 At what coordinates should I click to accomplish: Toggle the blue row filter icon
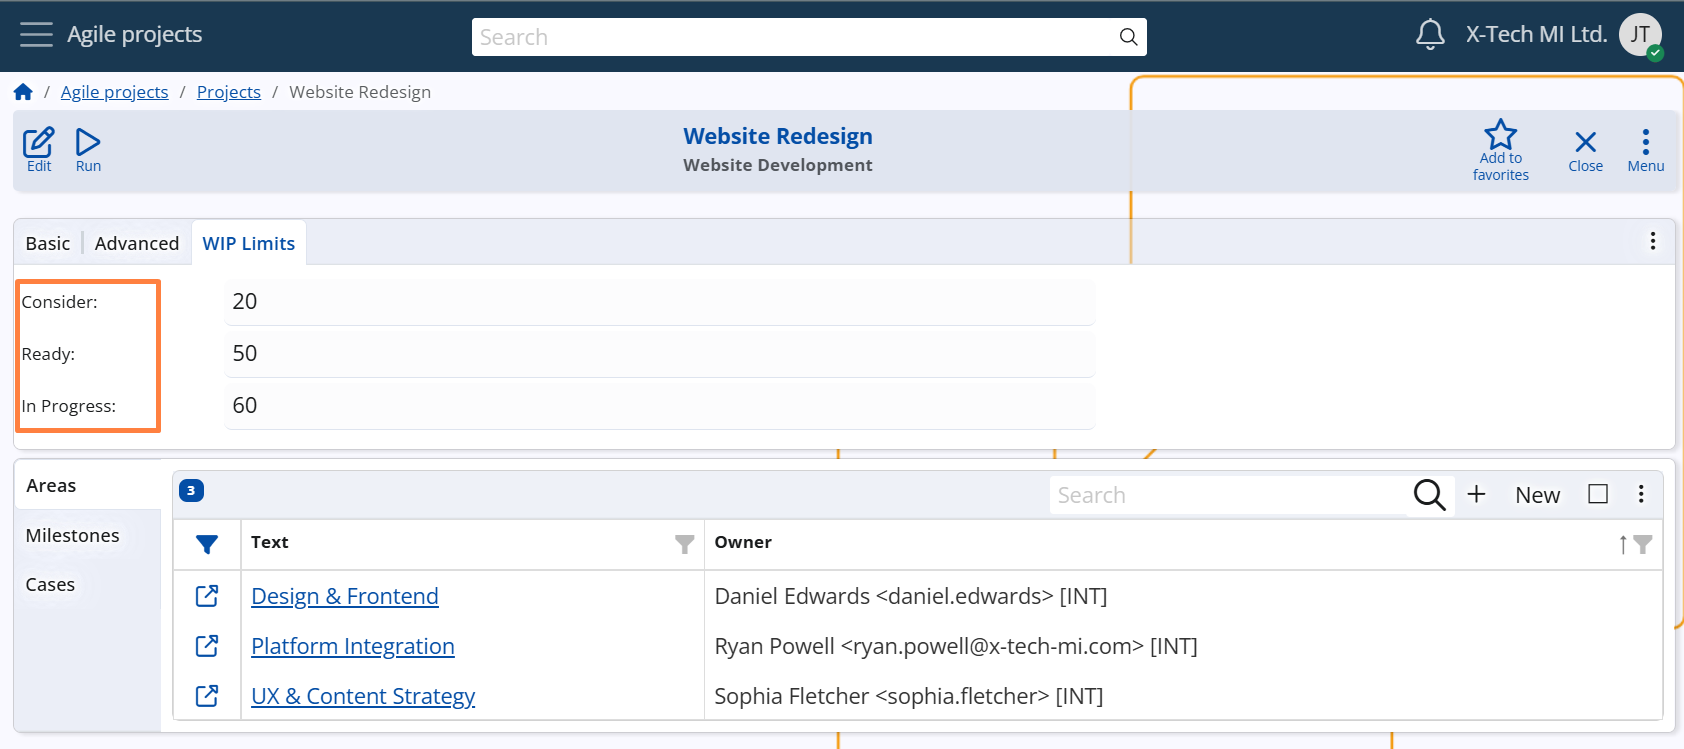pyautogui.click(x=207, y=544)
